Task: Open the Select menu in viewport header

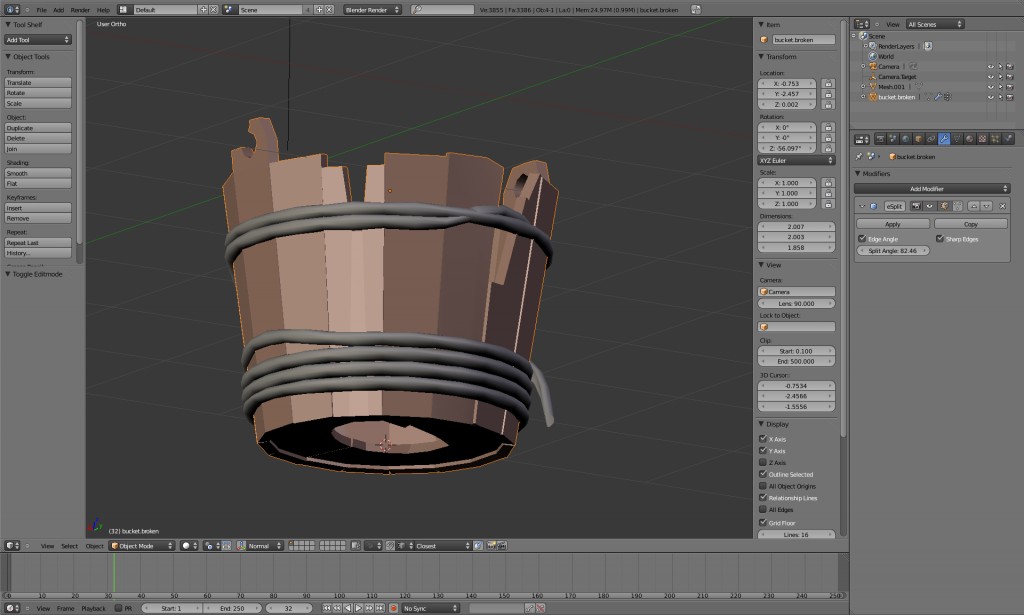Action: (69, 546)
